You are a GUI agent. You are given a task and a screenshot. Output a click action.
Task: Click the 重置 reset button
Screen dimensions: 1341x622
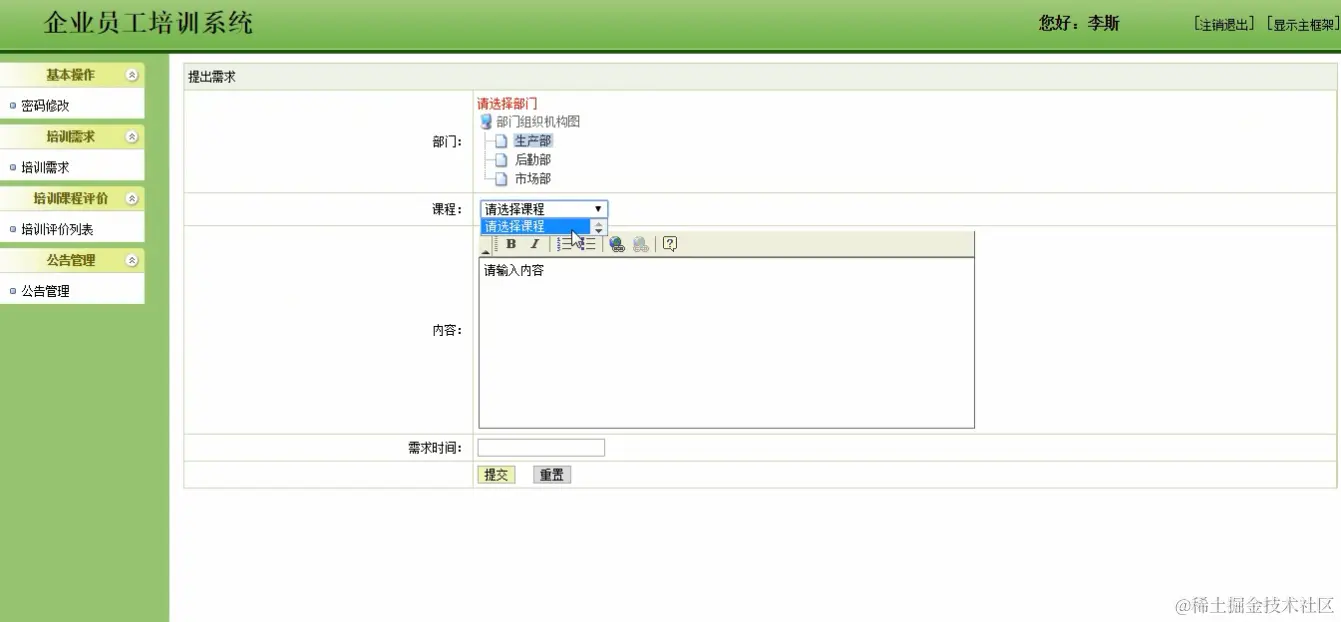tap(552, 475)
